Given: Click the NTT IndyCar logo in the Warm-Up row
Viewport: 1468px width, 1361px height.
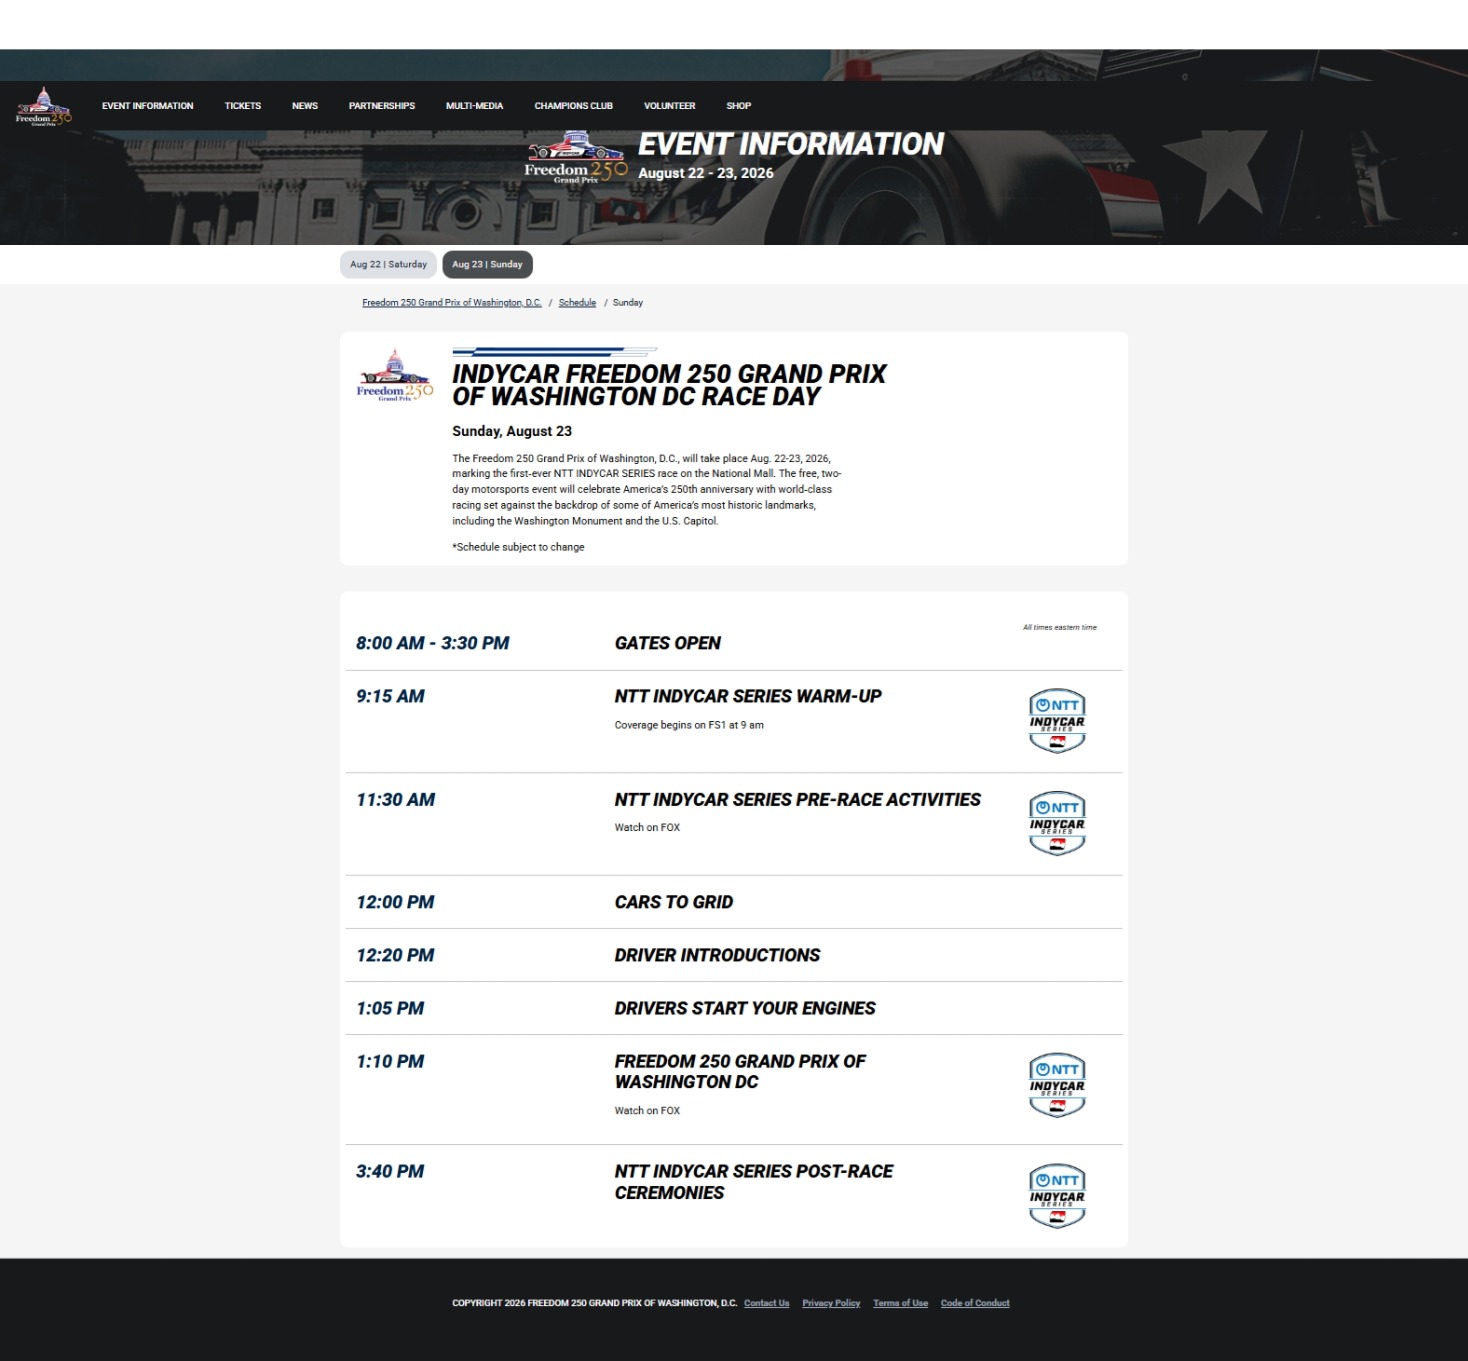Looking at the screenshot, I should [x=1057, y=720].
